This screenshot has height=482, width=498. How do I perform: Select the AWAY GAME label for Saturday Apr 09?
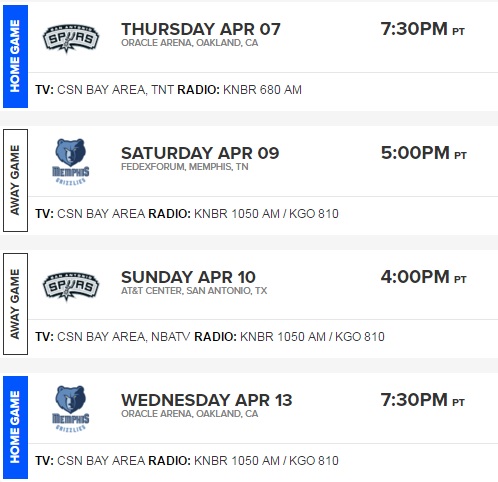15,180
